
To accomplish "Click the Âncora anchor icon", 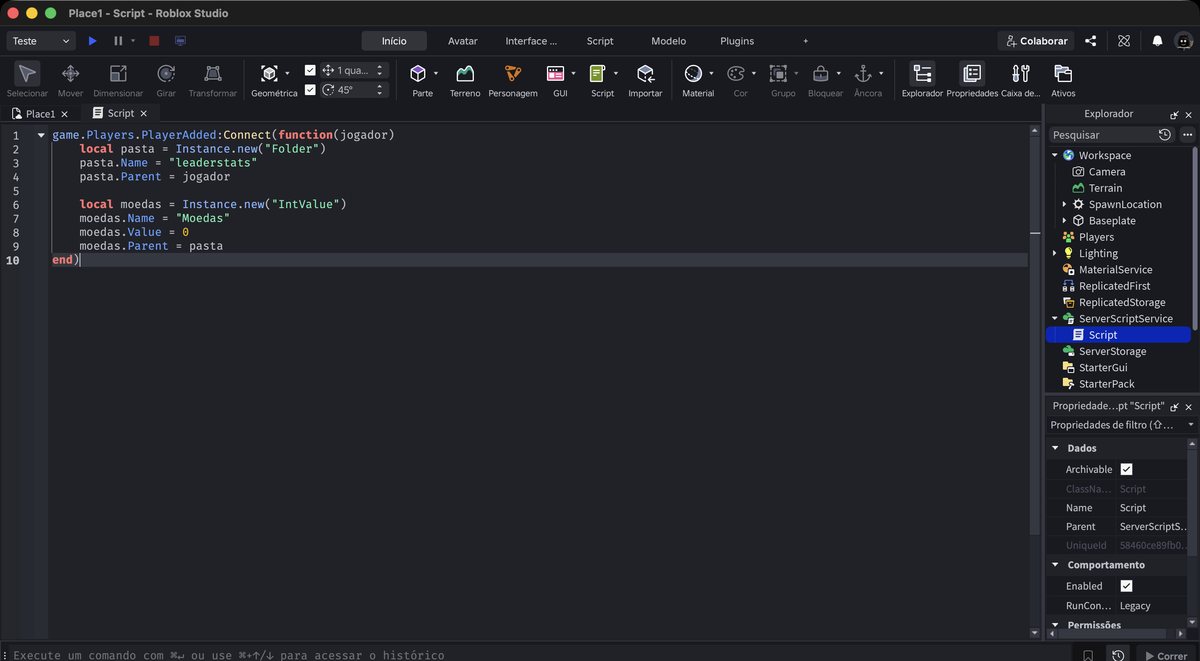I will 863,73.
